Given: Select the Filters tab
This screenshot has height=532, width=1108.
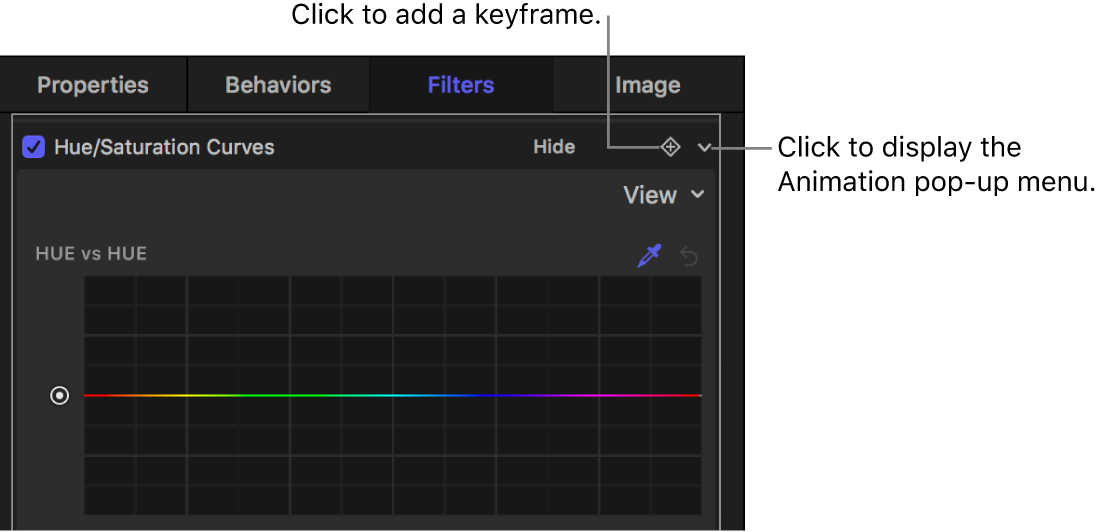Looking at the screenshot, I should (x=461, y=86).
